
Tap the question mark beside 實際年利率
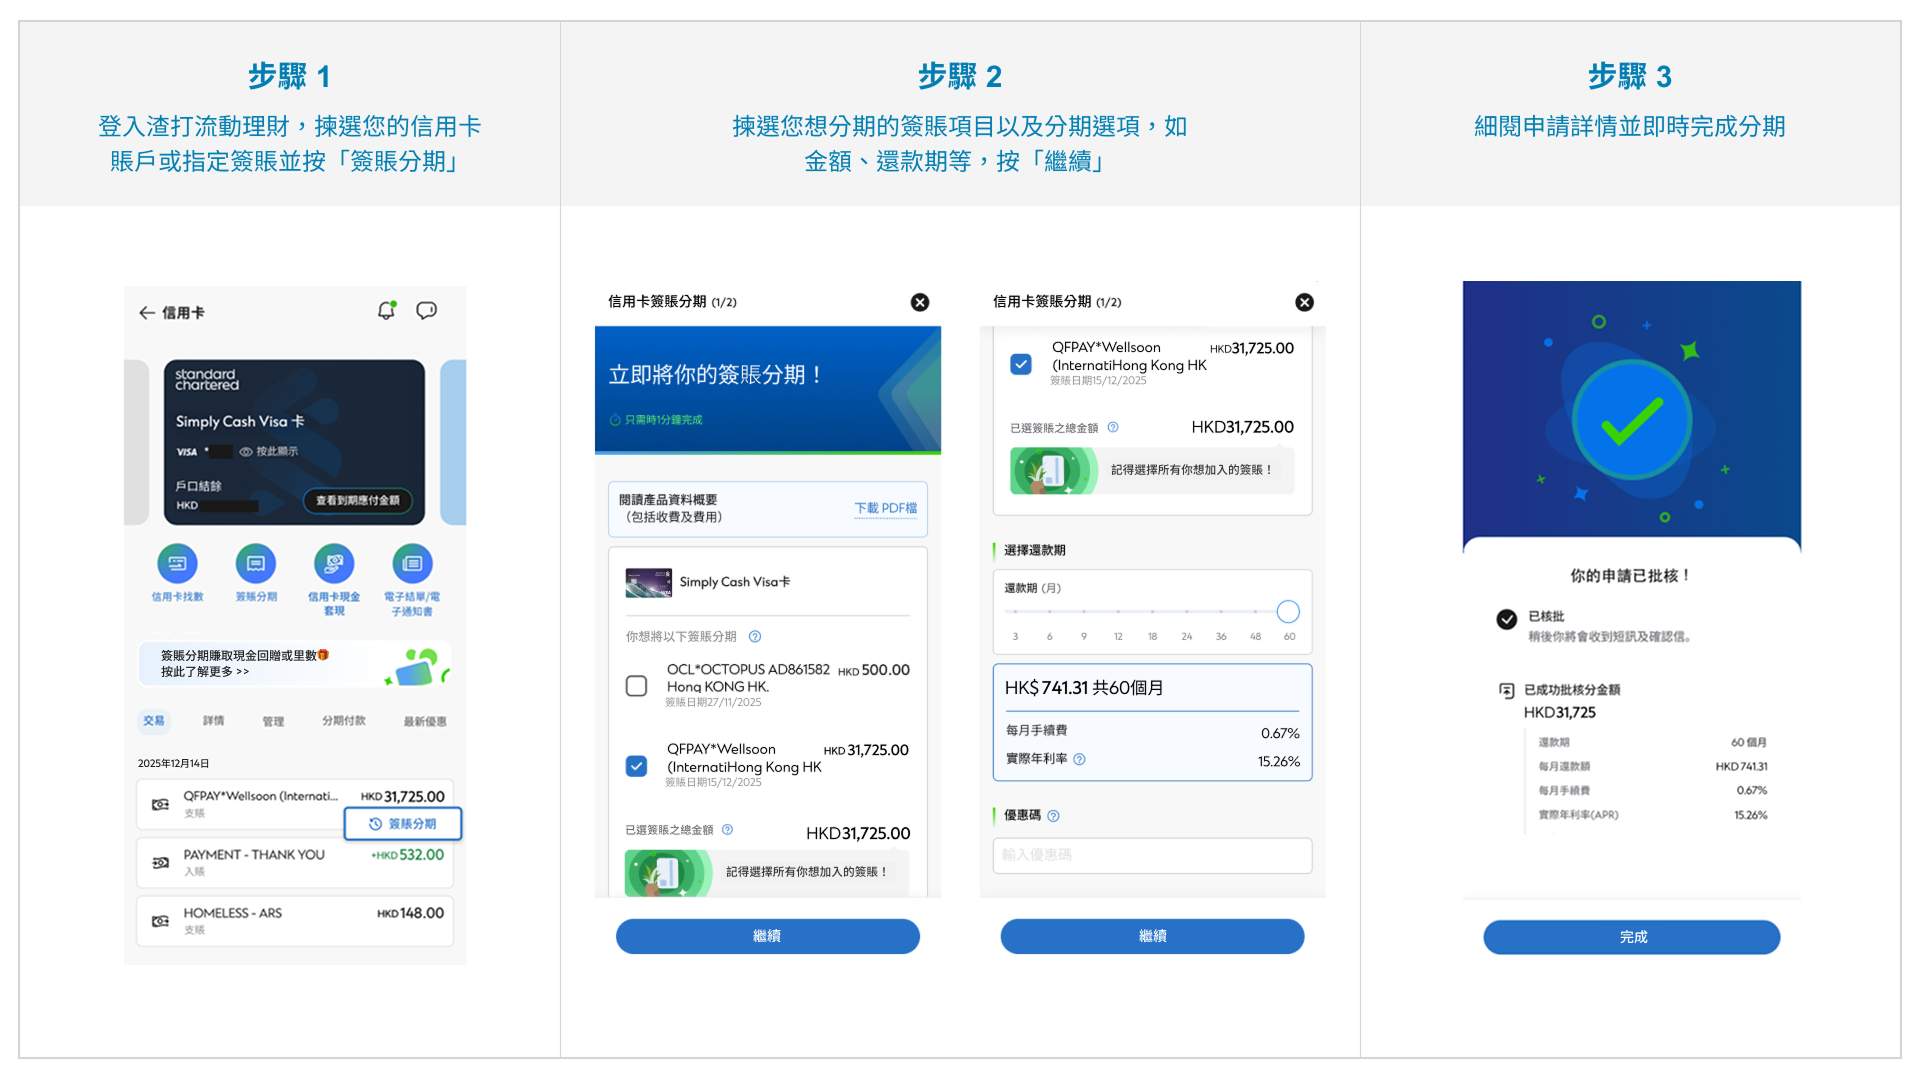click(1080, 759)
